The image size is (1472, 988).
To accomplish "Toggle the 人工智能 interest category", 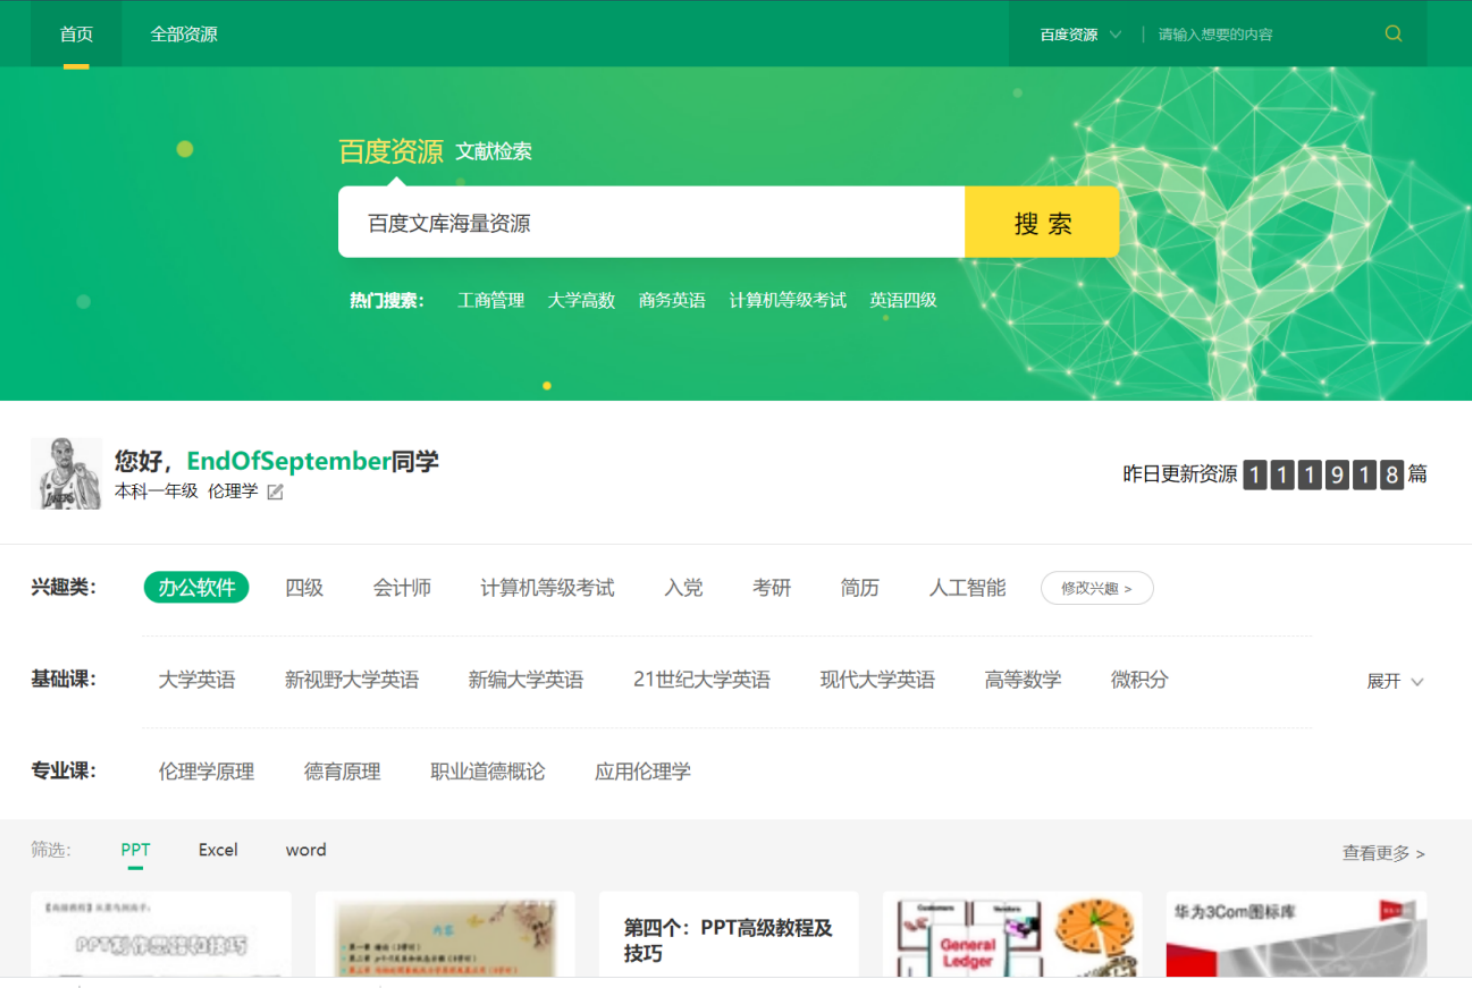I will 965,588.
